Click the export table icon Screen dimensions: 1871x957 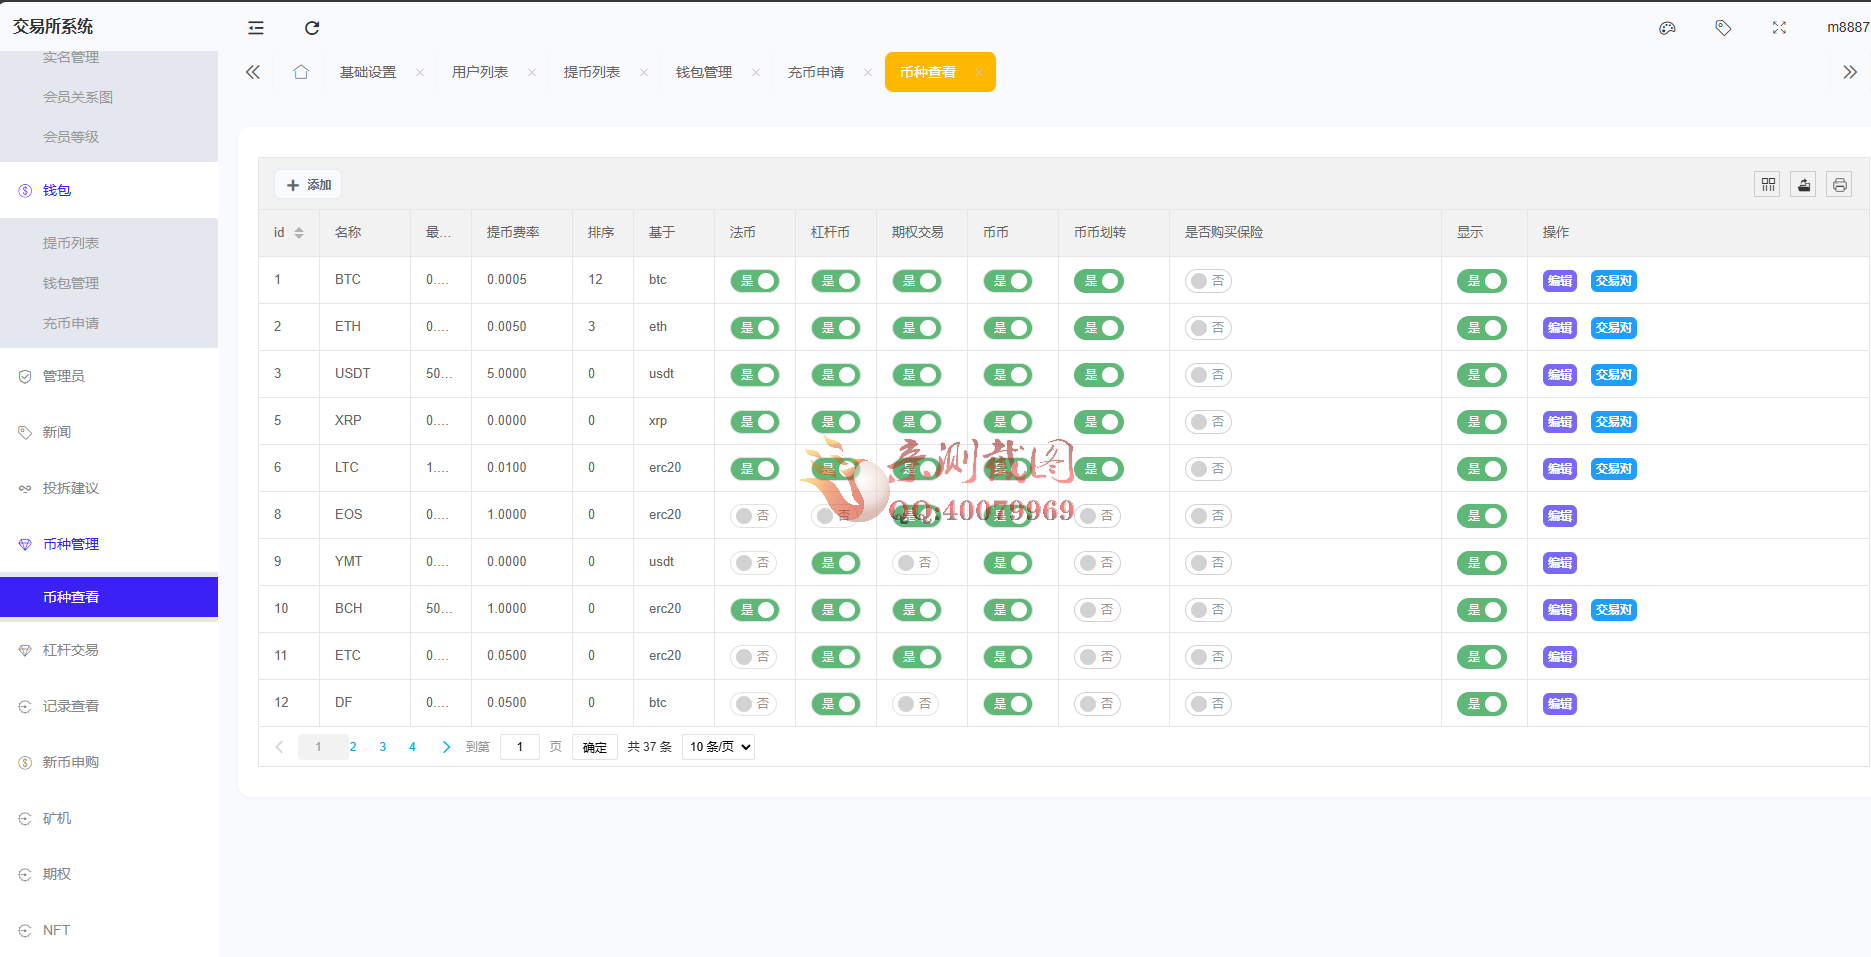(x=1803, y=185)
